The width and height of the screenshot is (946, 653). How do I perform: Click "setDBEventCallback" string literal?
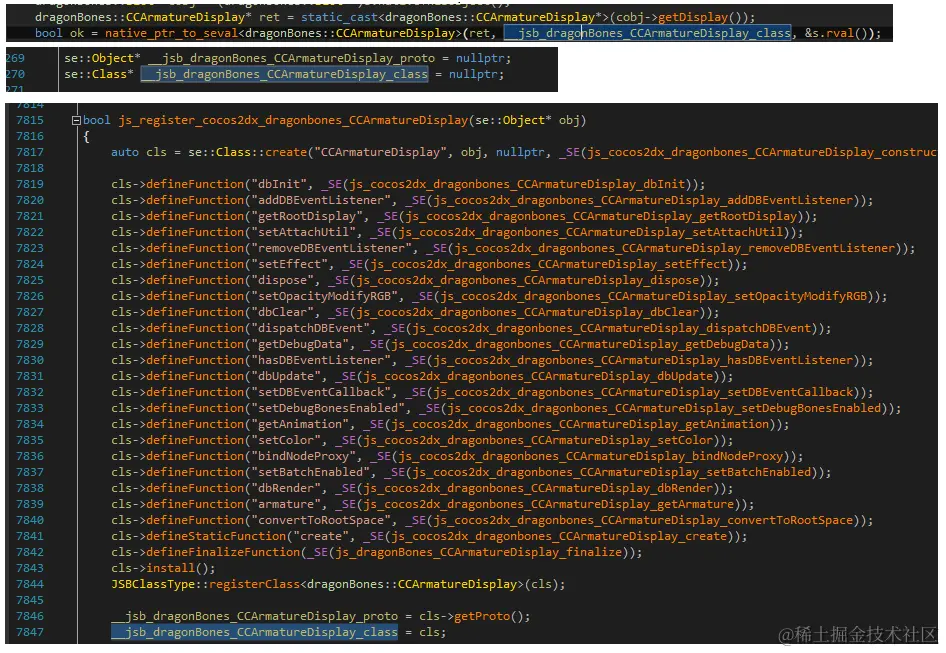(x=321, y=392)
